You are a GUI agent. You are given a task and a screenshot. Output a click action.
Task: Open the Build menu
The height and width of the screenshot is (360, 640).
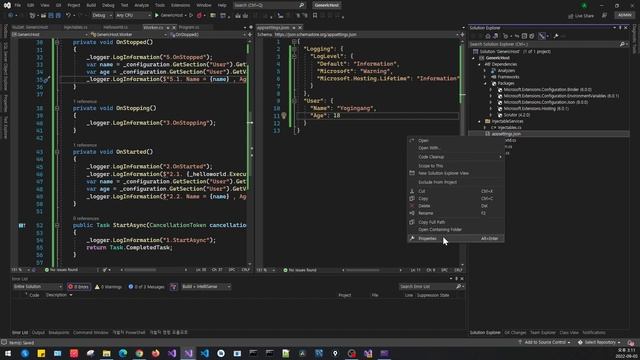pyautogui.click(x=91, y=5)
